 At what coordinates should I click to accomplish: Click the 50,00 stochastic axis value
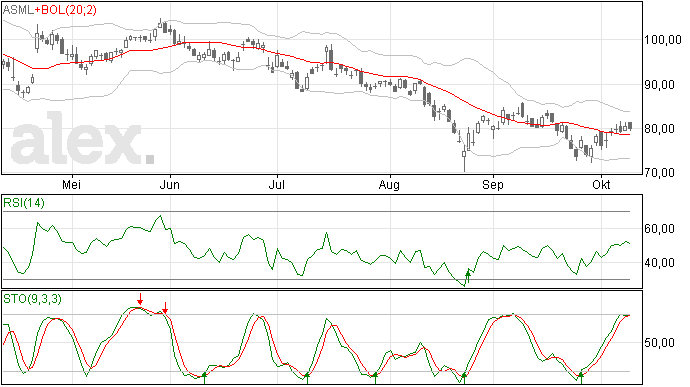point(660,343)
